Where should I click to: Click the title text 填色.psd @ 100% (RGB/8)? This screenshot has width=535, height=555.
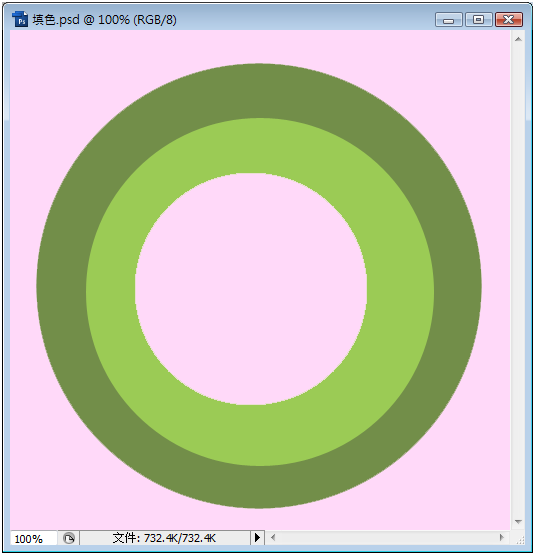pos(104,19)
